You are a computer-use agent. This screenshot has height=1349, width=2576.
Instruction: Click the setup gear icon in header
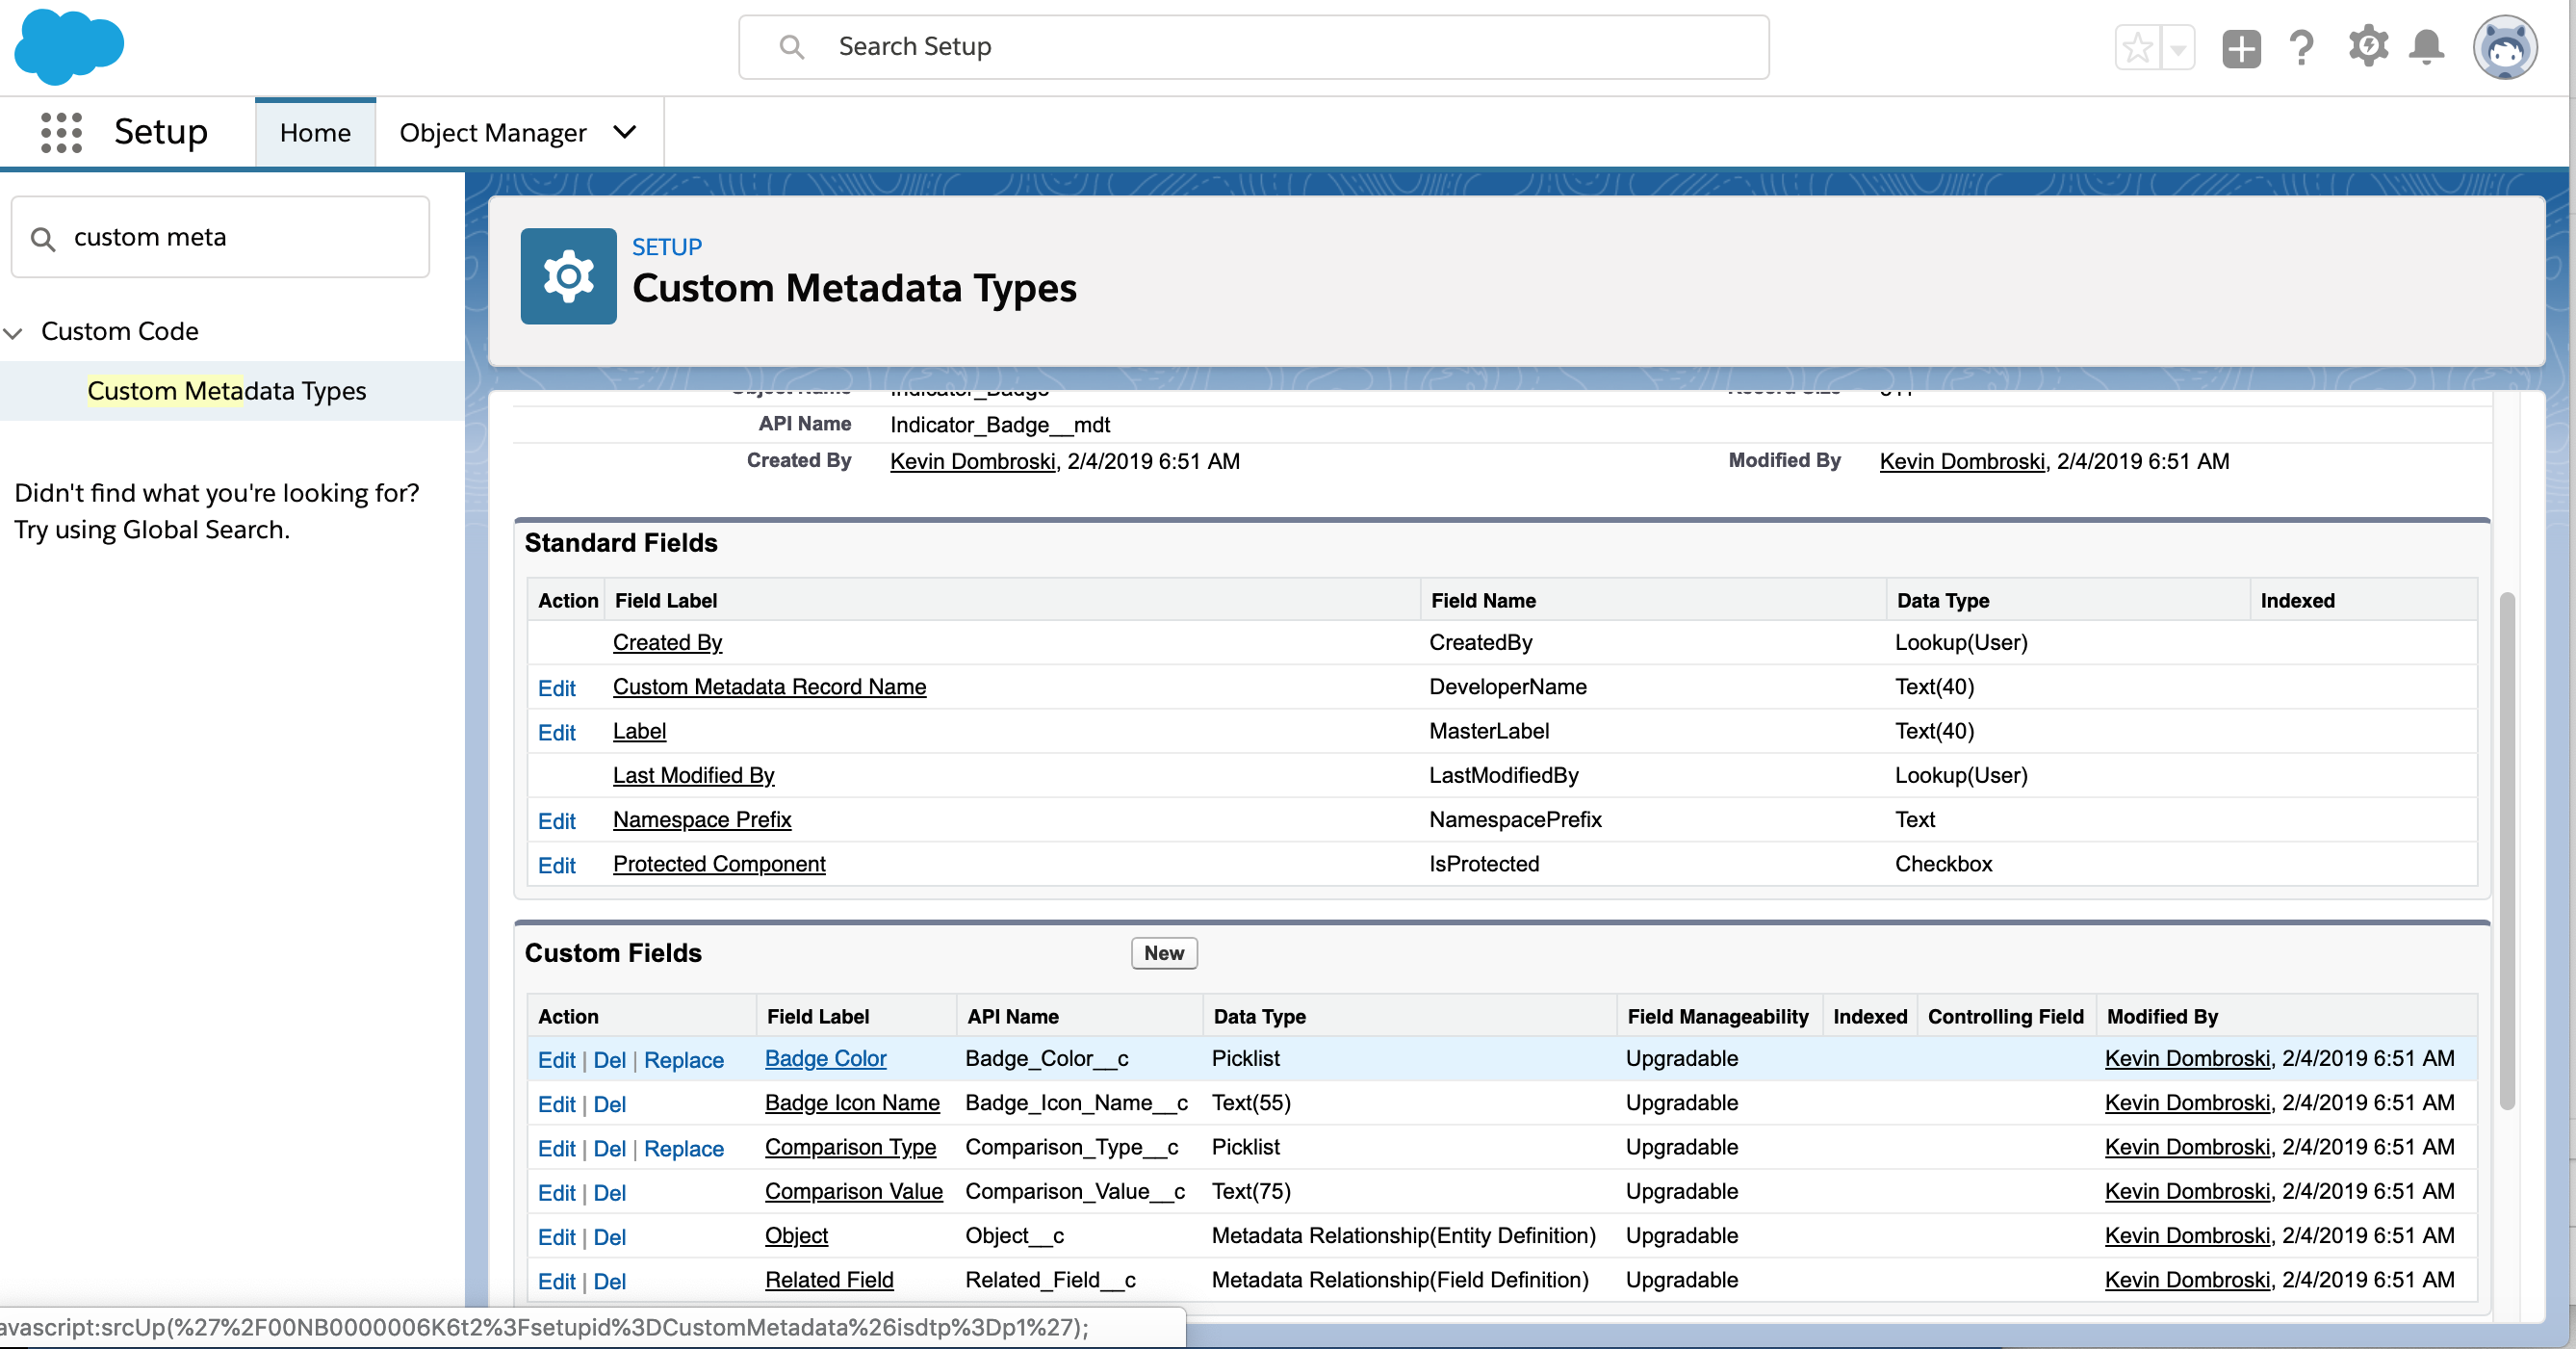[2367, 47]
